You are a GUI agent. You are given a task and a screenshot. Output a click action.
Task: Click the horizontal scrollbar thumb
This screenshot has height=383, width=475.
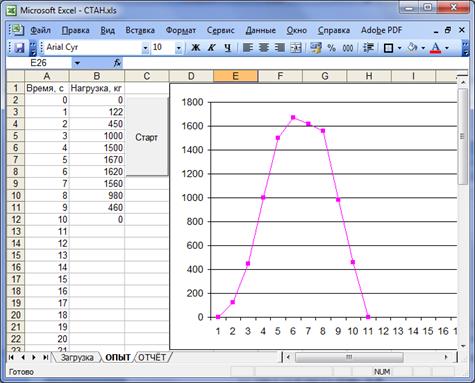tap(349, 357)
